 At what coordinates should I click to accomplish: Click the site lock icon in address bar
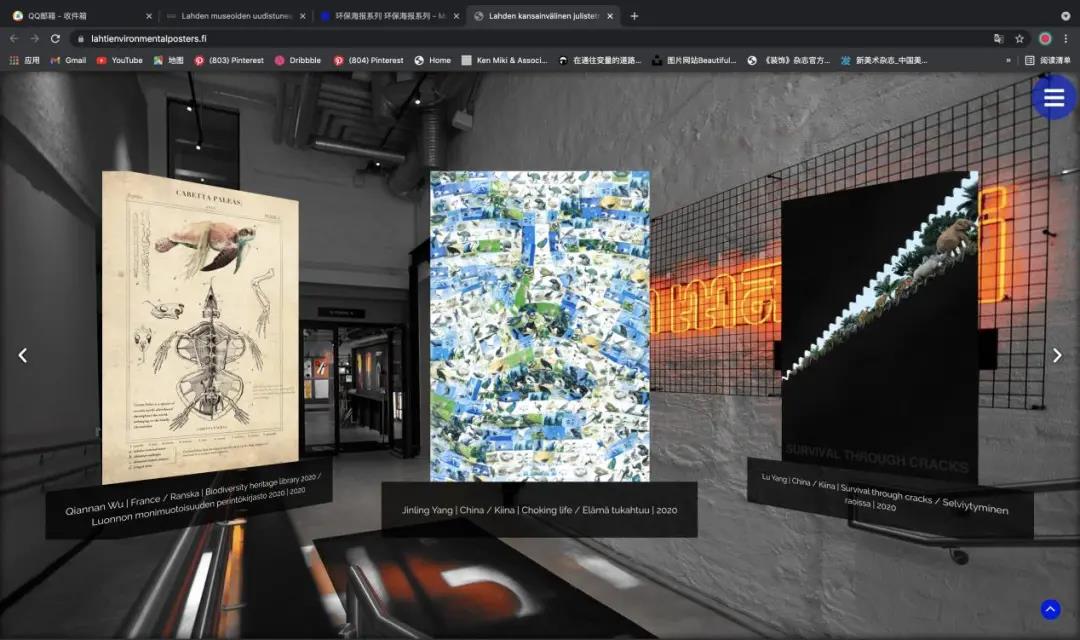[81, 39]
